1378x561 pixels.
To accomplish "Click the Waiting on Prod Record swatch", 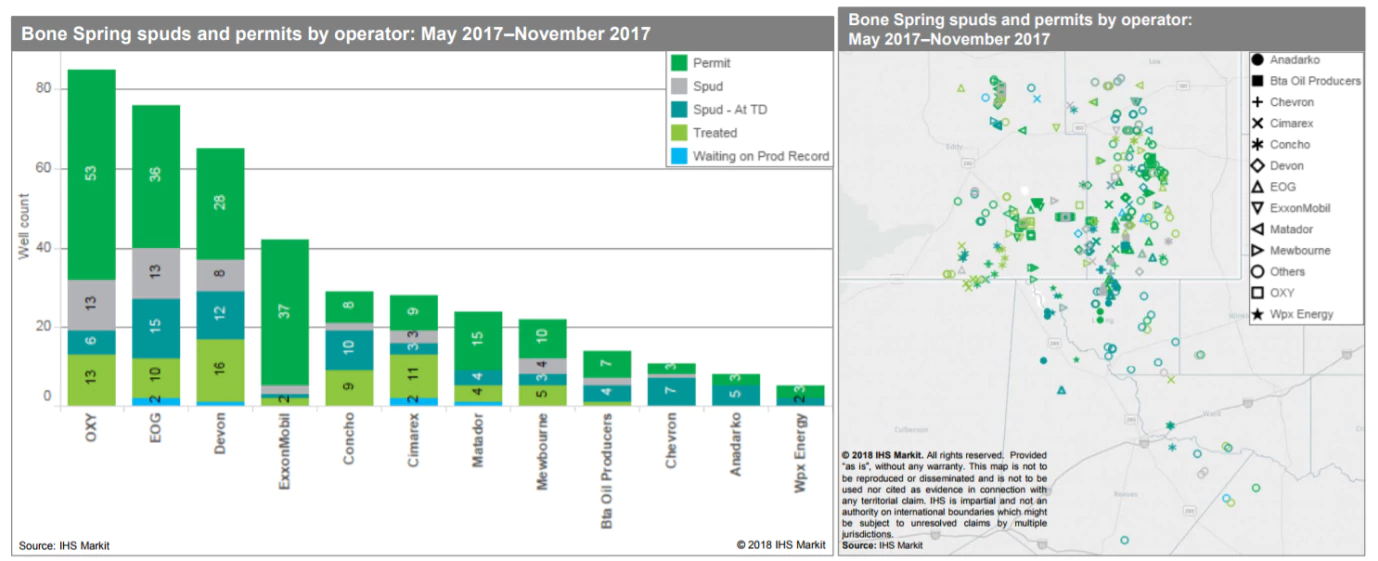I will [x=678, y=156].
